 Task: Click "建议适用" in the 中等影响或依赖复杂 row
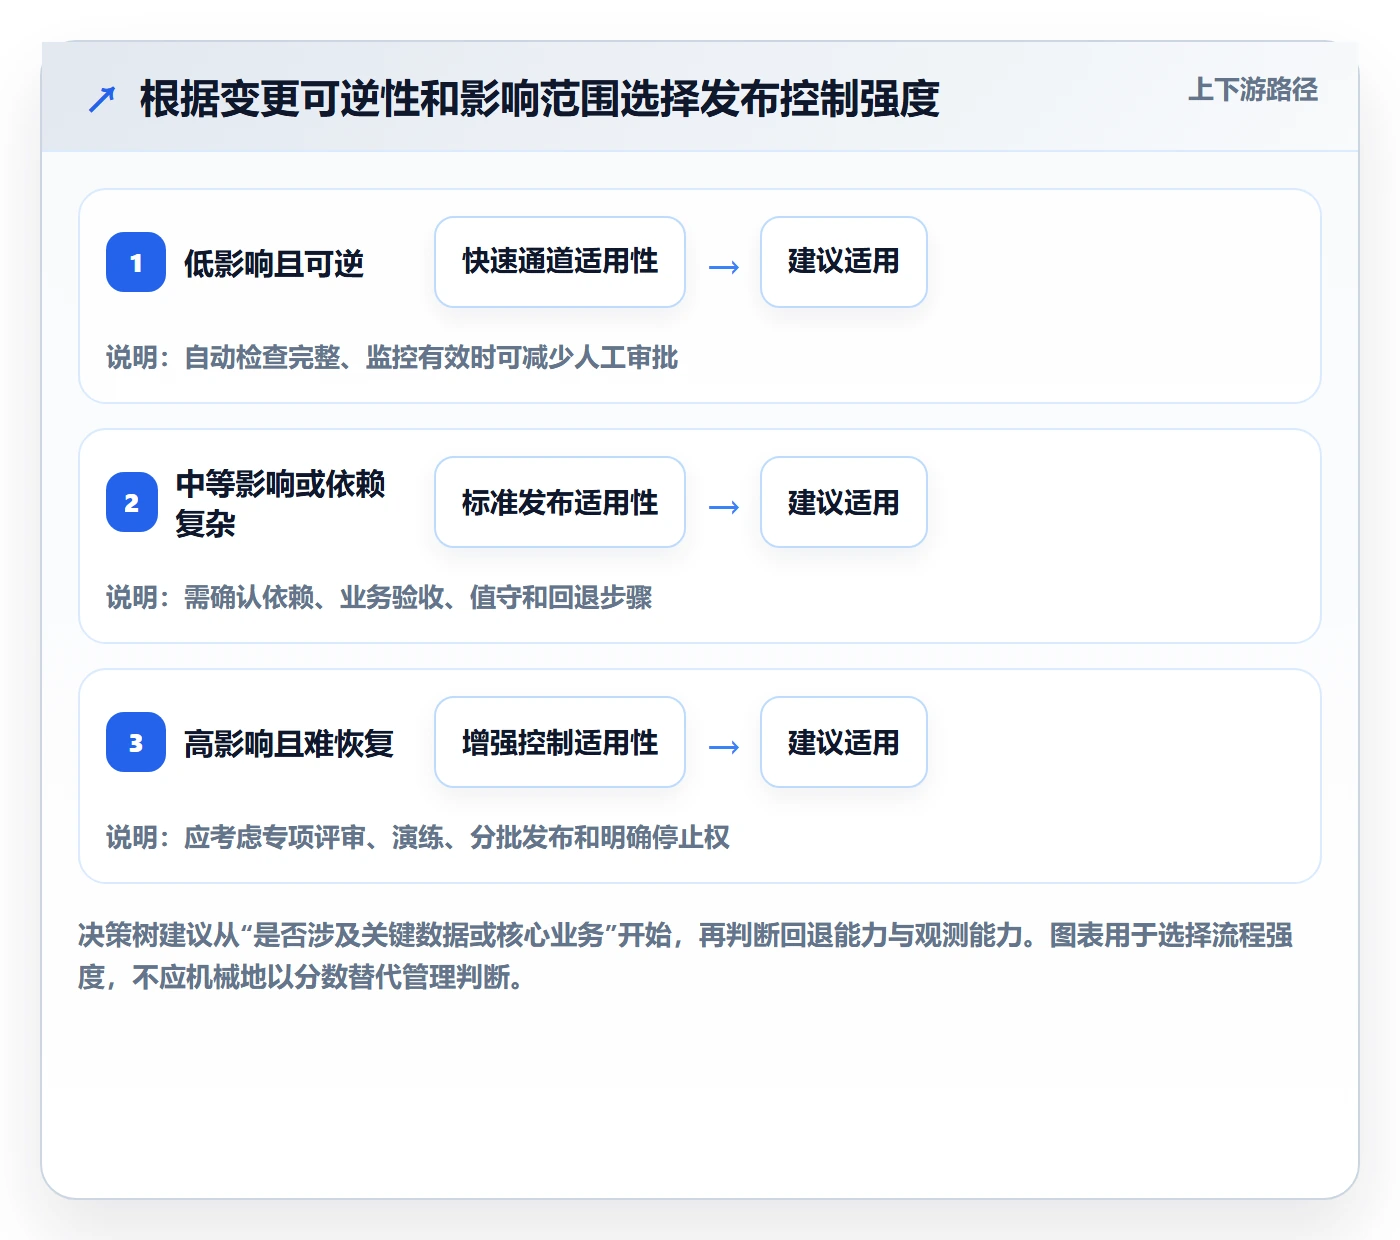point(844,502)
